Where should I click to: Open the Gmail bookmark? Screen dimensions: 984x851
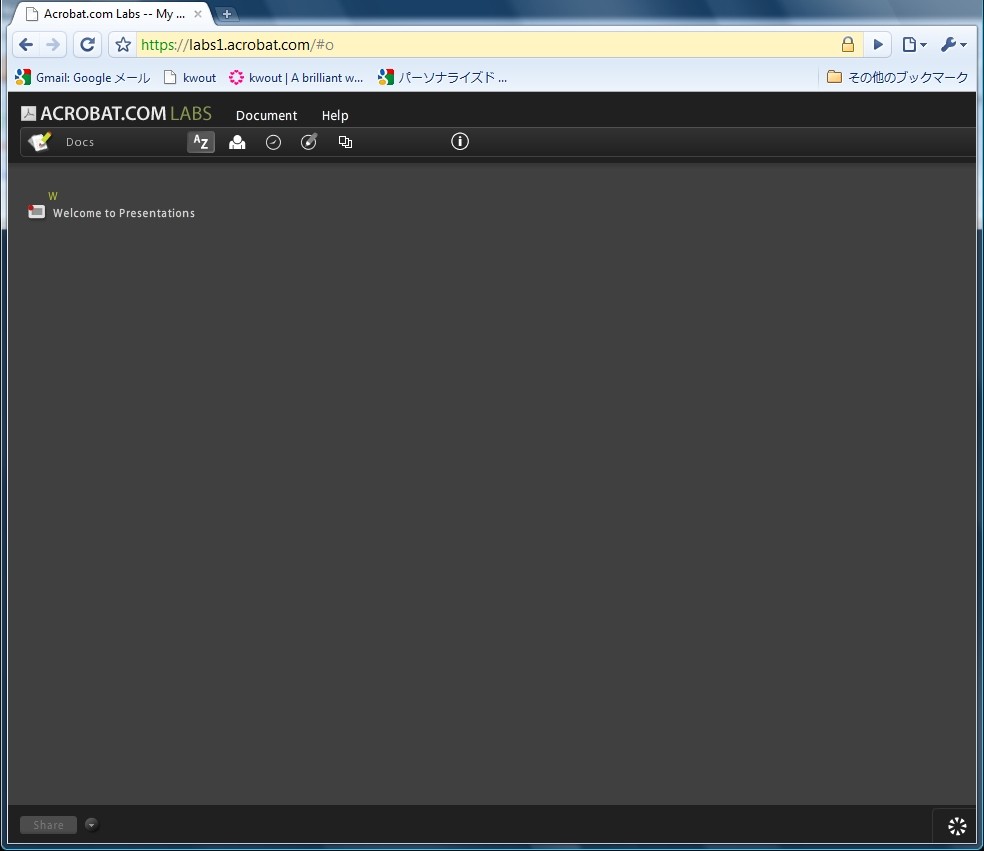coord(82,77)
